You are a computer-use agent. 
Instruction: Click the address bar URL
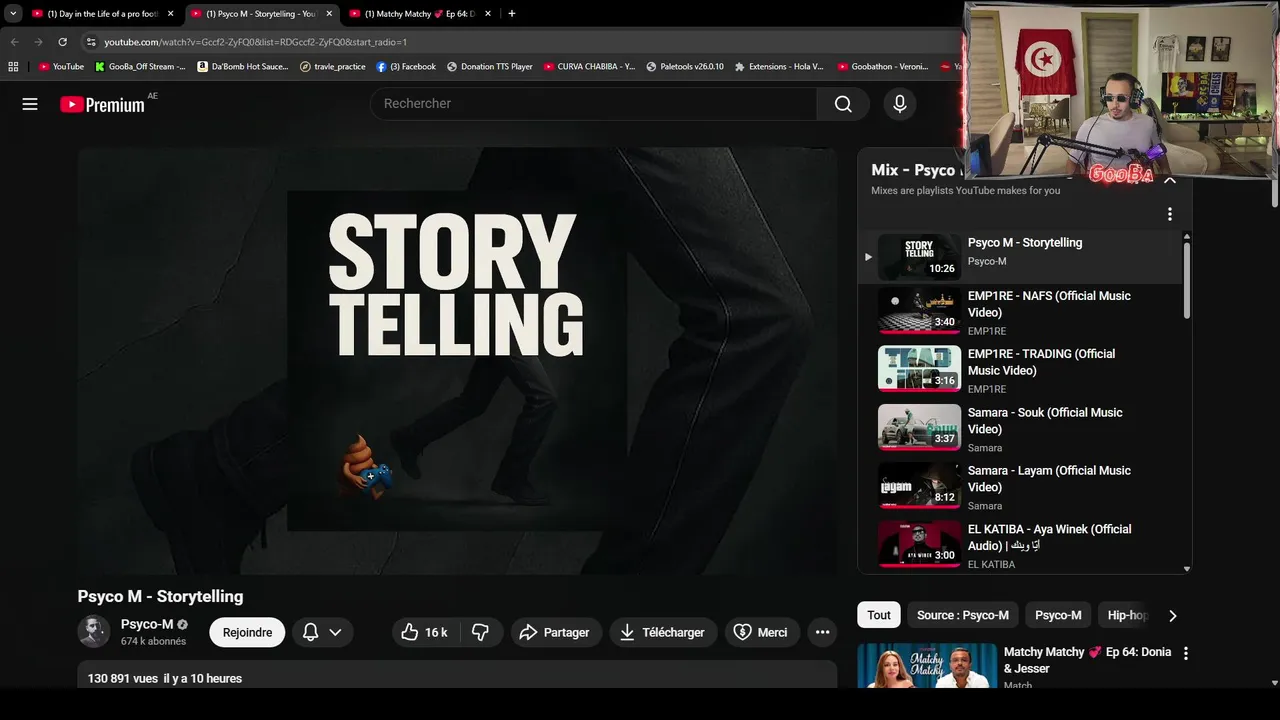coord(255,42)
